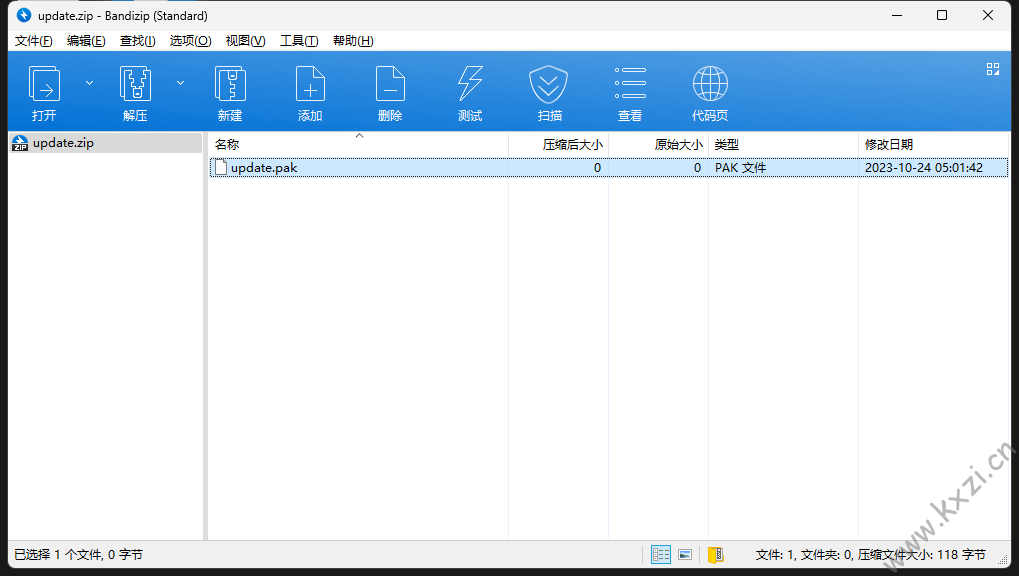
Task: Sort by the 类型 column header
Action: [783, 144]
